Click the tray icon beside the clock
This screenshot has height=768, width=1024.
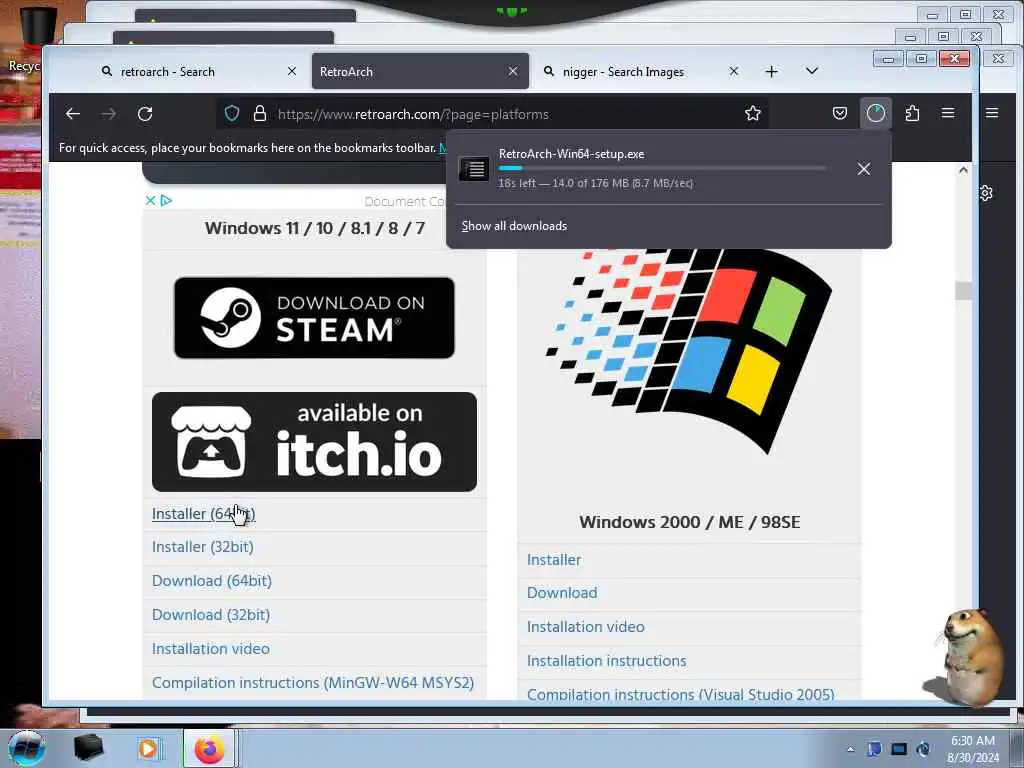[923, 749]
